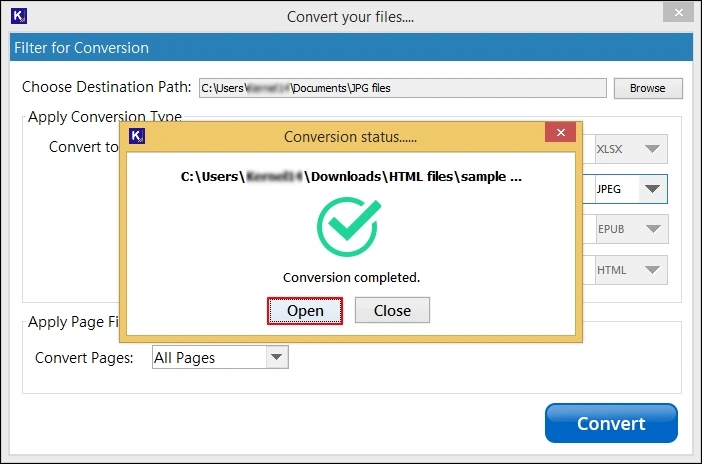Click the green checkmark success icon
The height and width of the screenshot is (464, 702).
click(350, 226)
